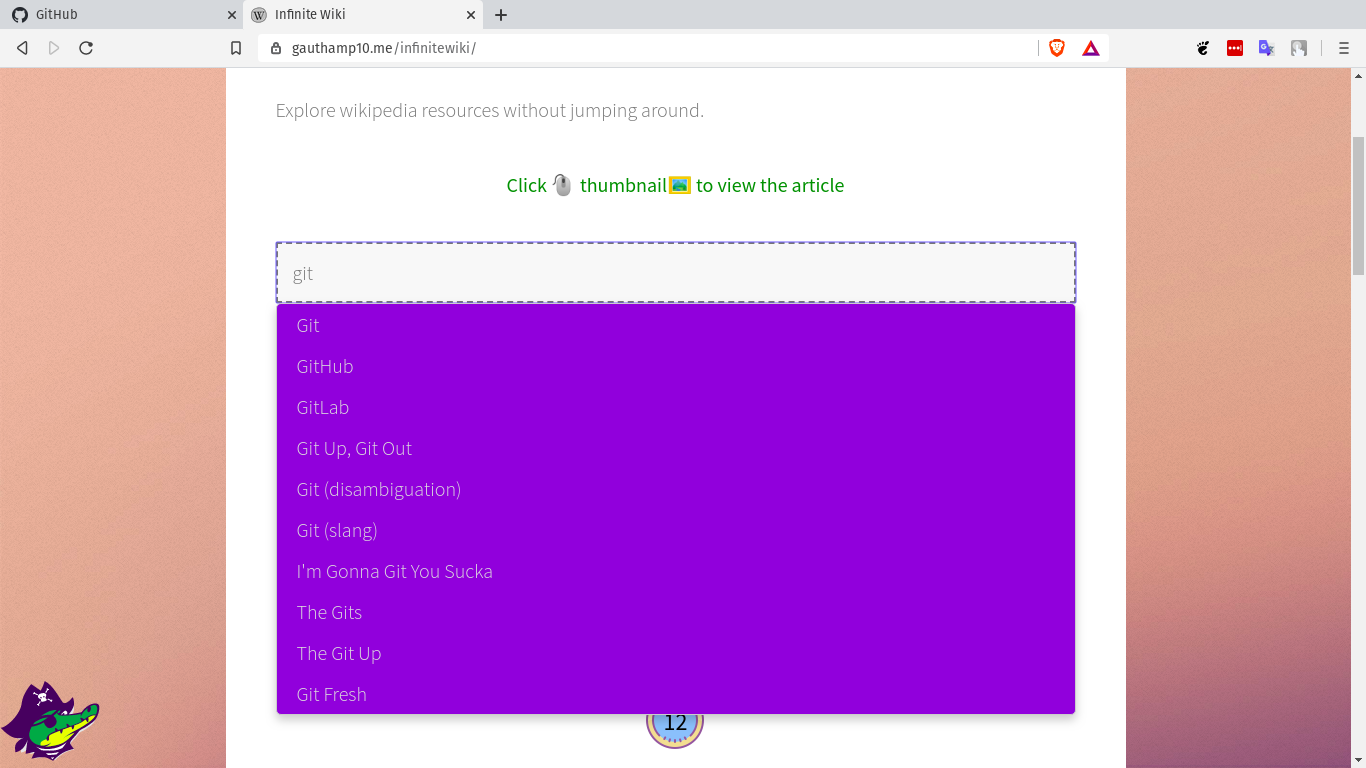Focus the search box containing git
Screen dimensions: 1366x768
(x=676, y=273)
